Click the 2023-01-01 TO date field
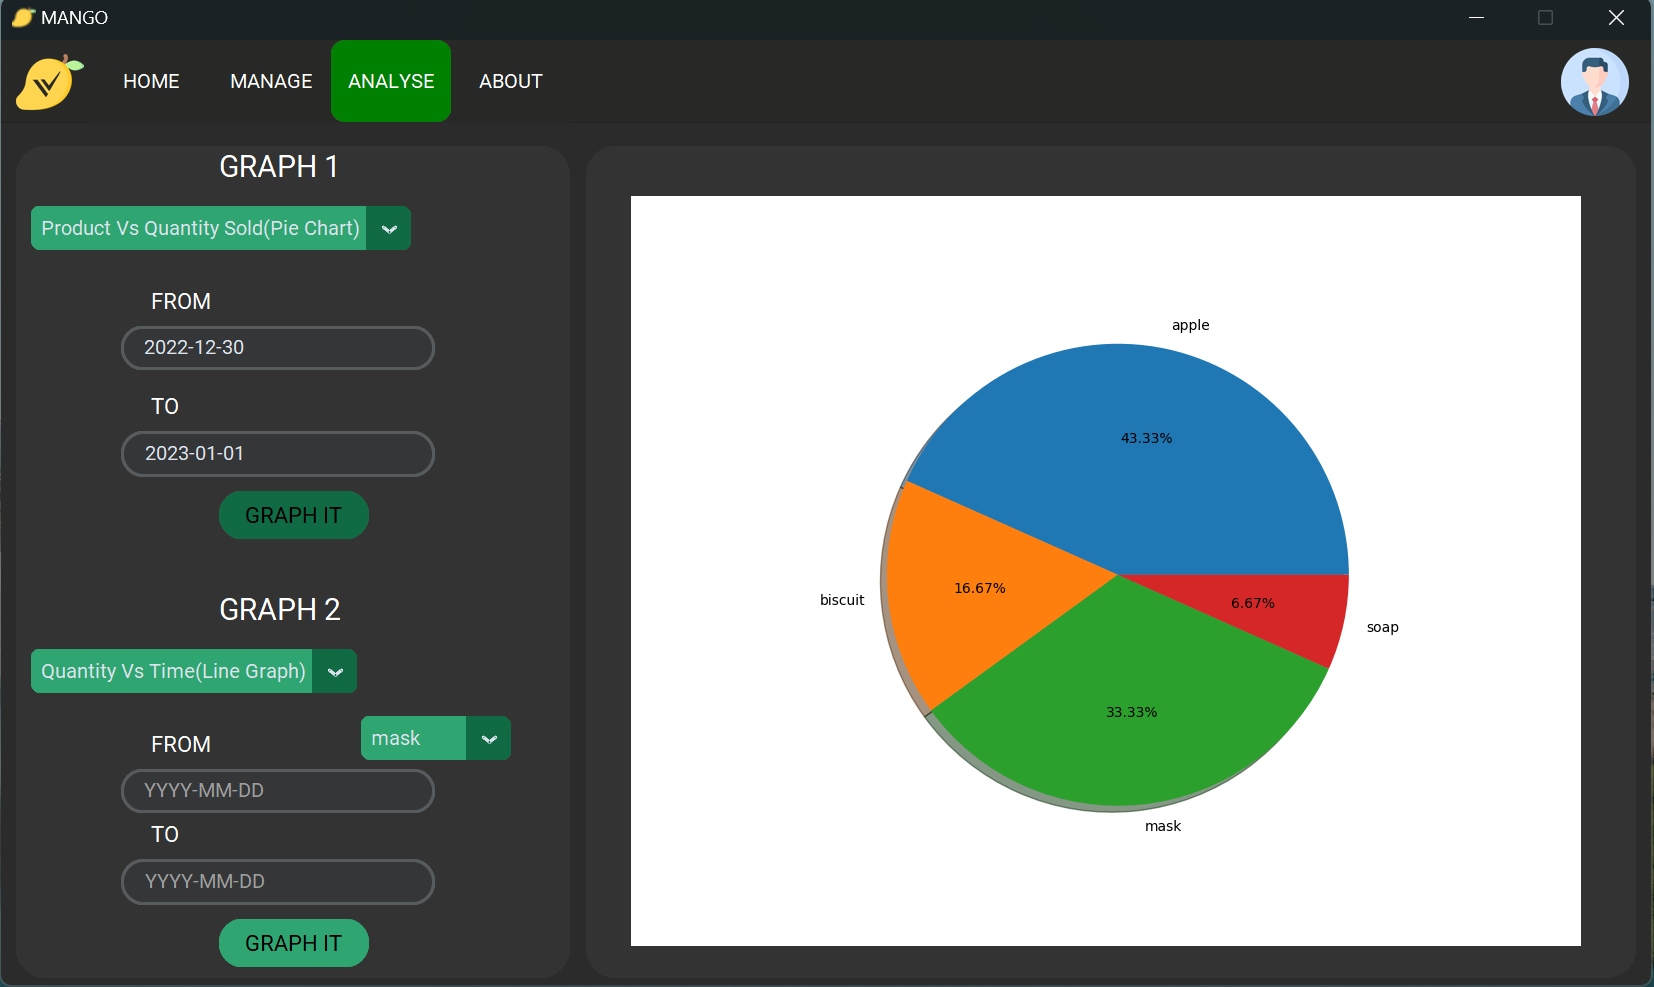The image size is (1654, 987). coord(277,453)
